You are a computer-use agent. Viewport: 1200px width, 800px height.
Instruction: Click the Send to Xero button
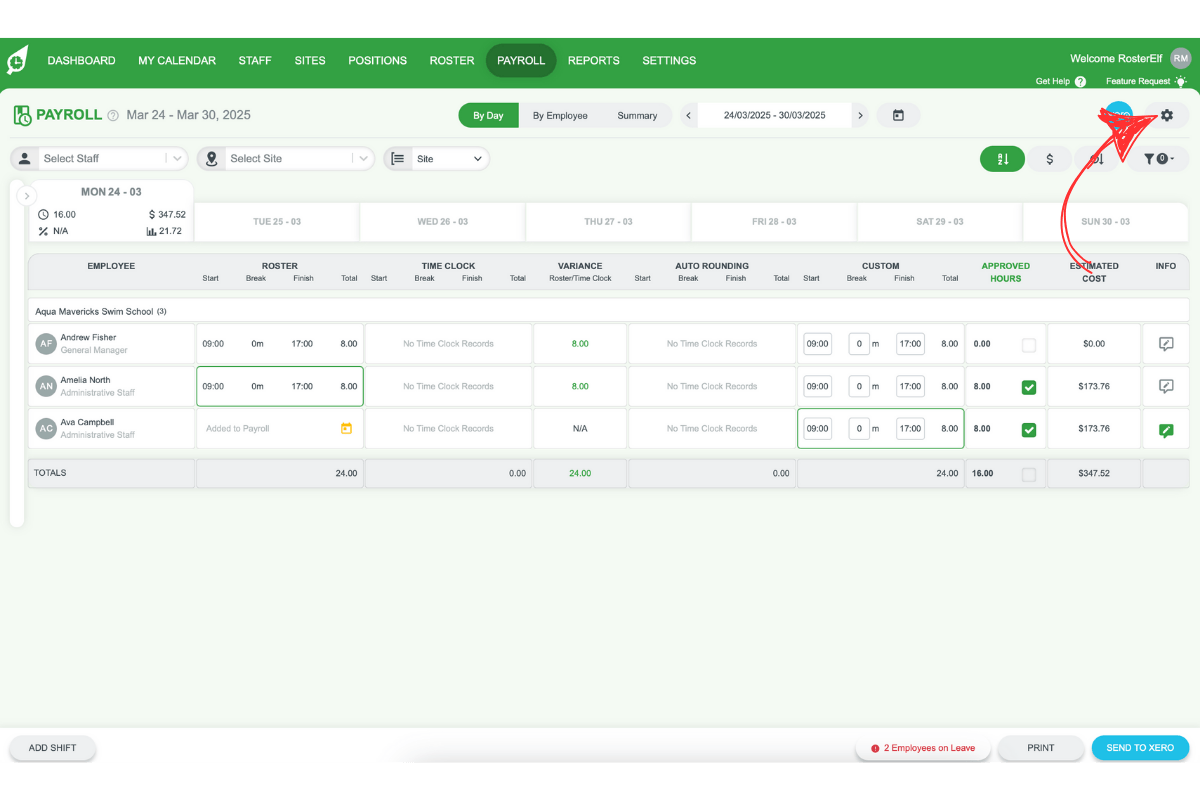pos(1140,747)
